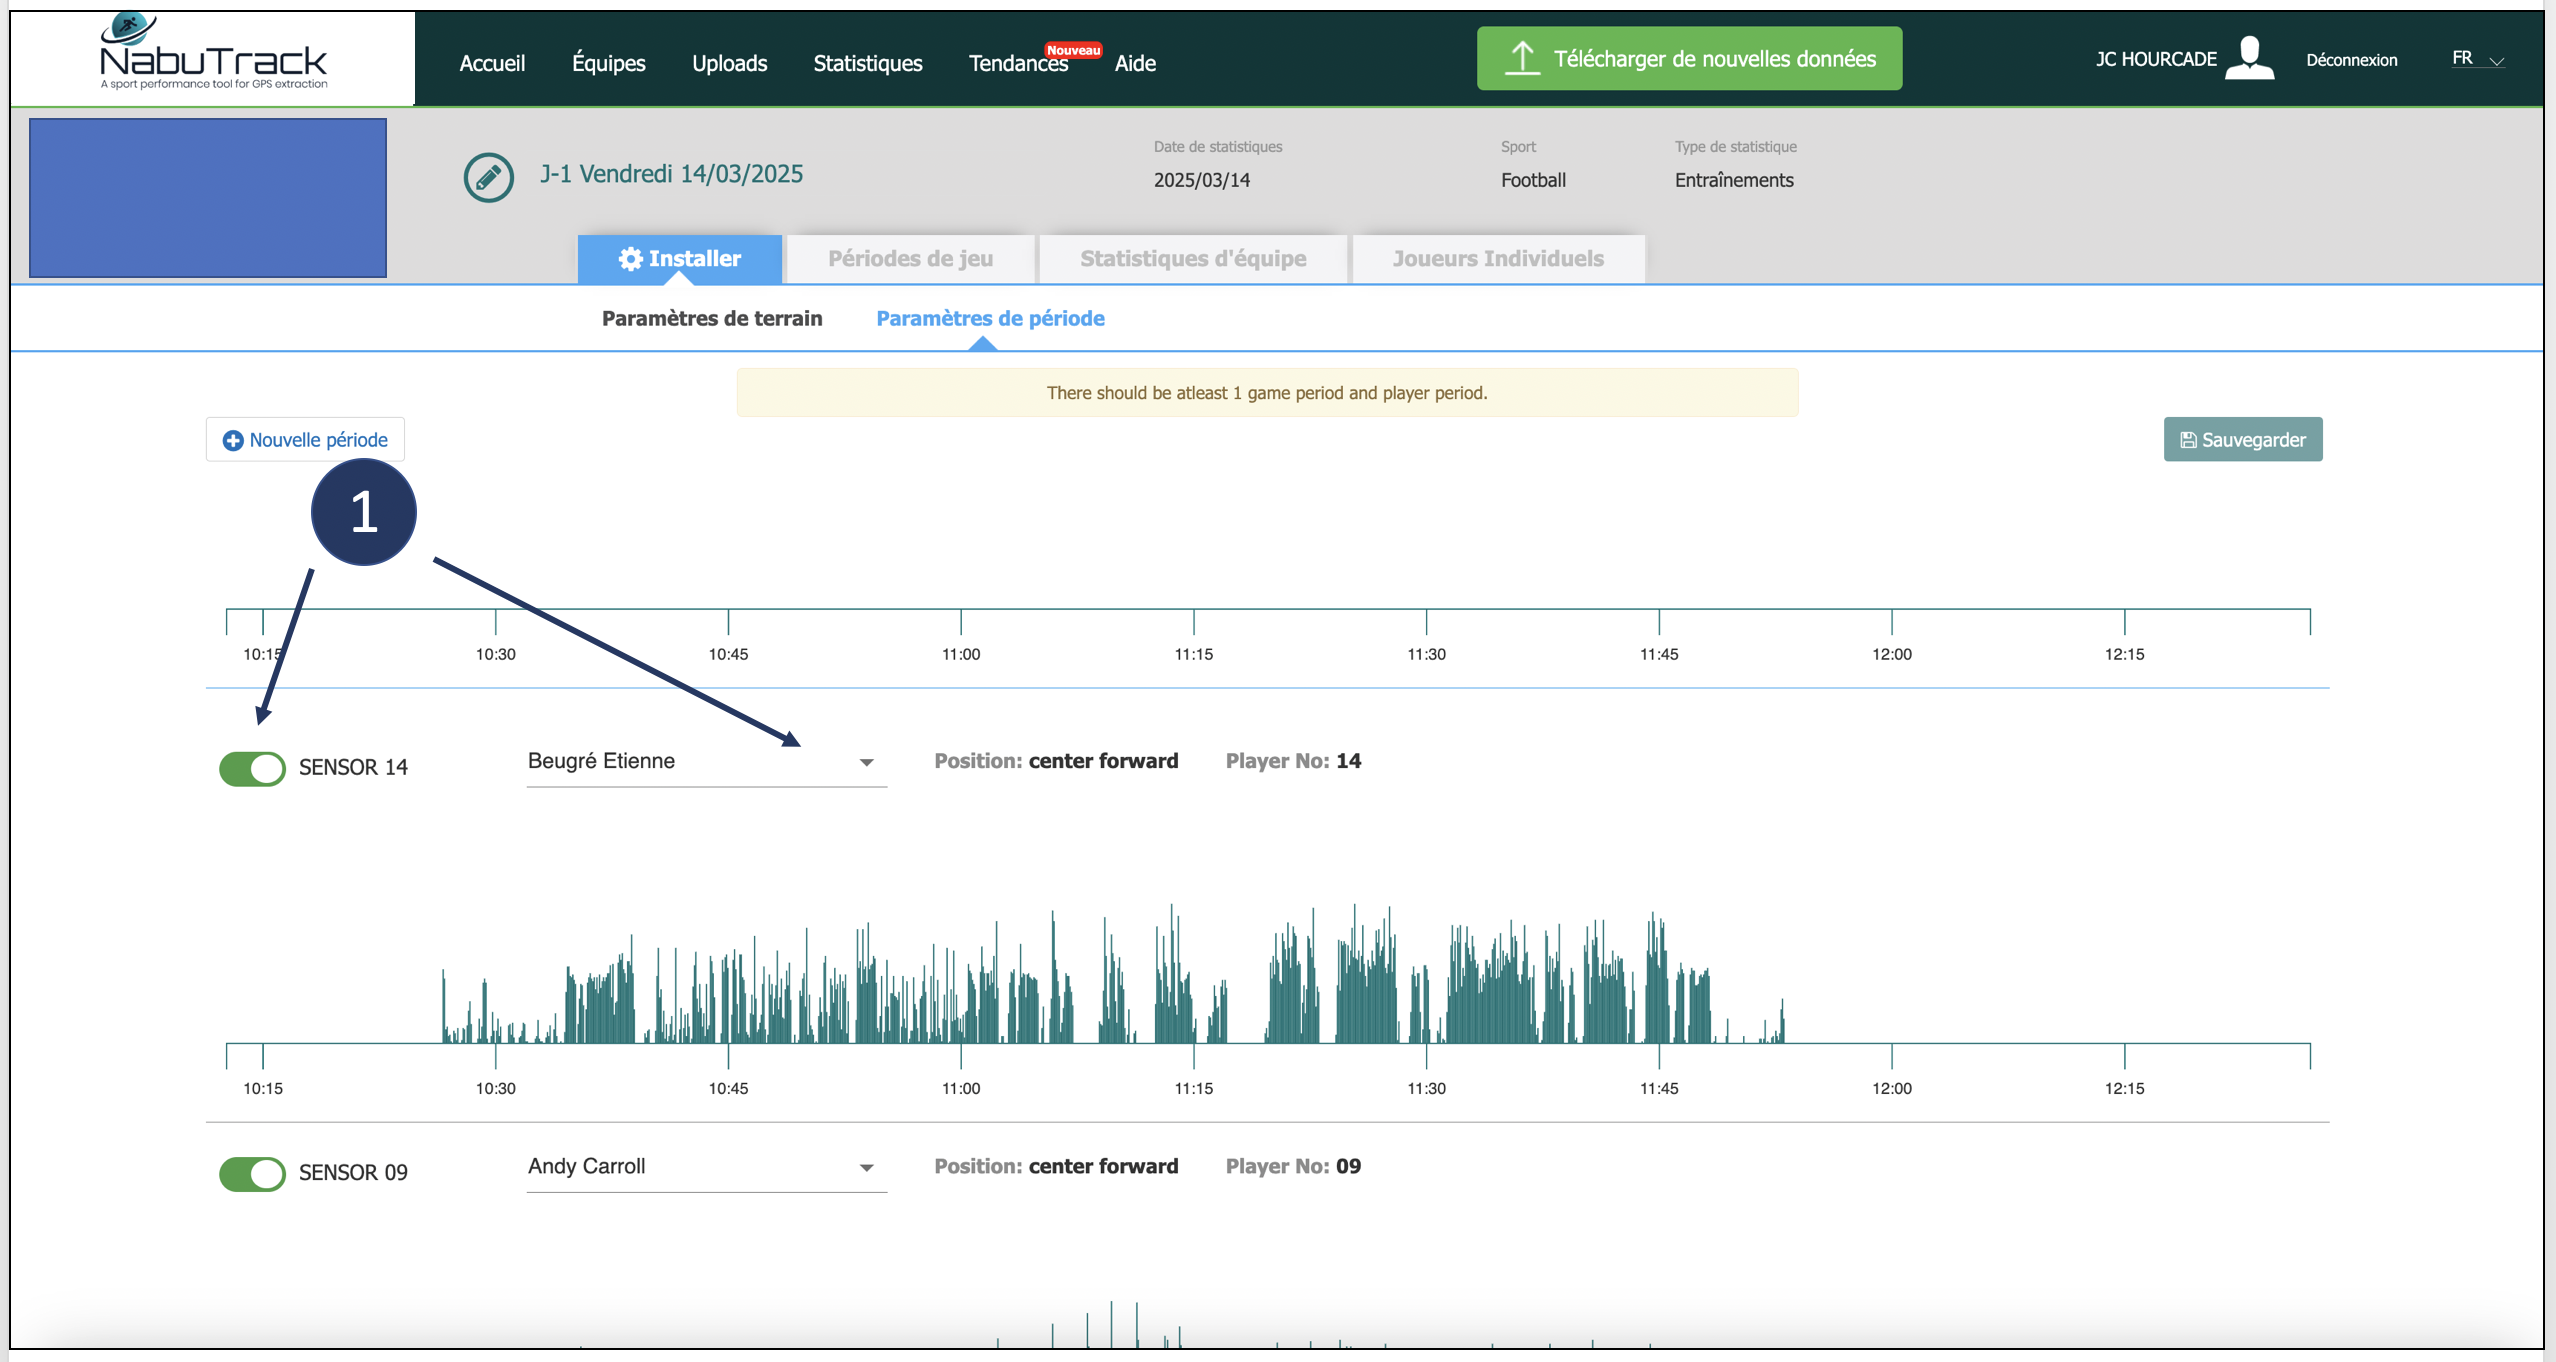This screenshot has height=1362, width=2556.
Task: Click the 11:15 marker below SENSOR 14 chart
Action: pos(1193,1088)
